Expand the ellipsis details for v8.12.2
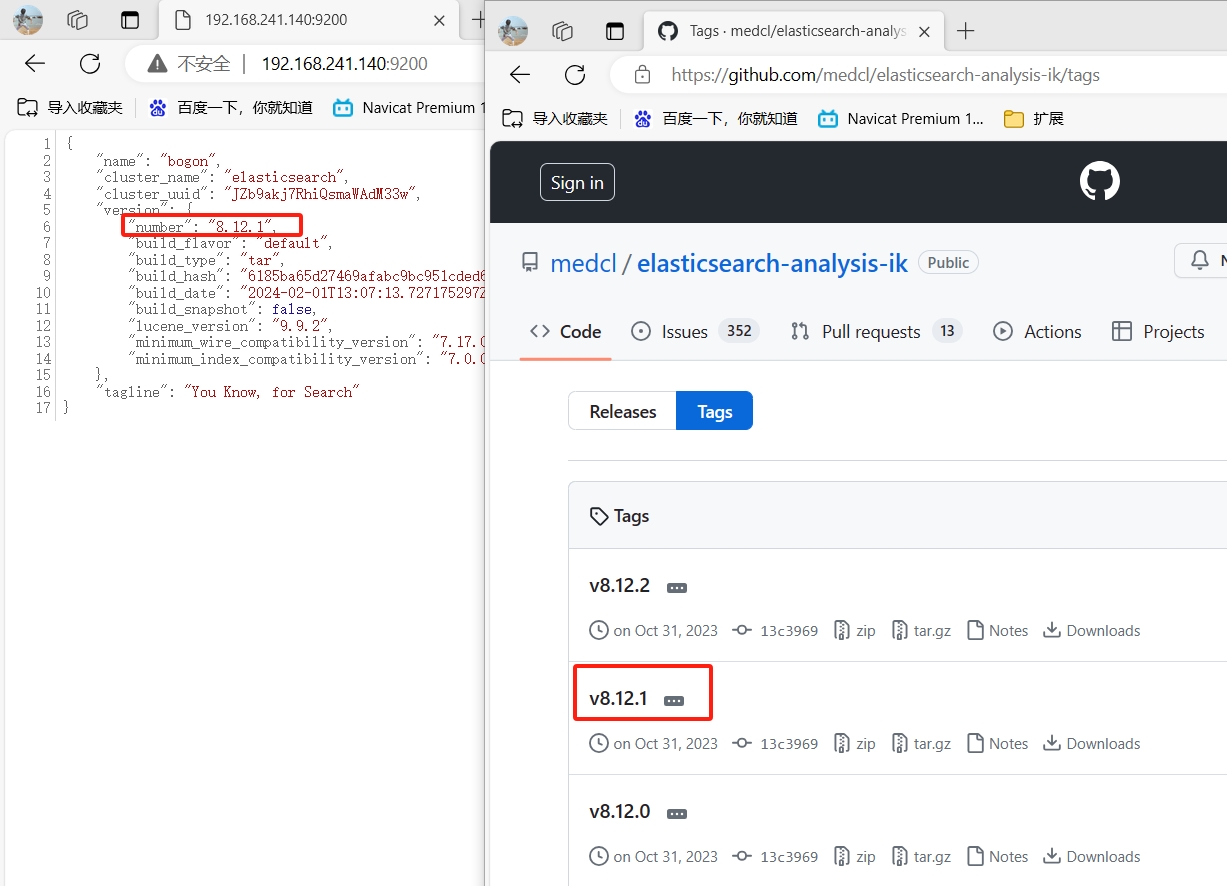The width and height of the screenshot is (1227, 886). coord(677,588)
